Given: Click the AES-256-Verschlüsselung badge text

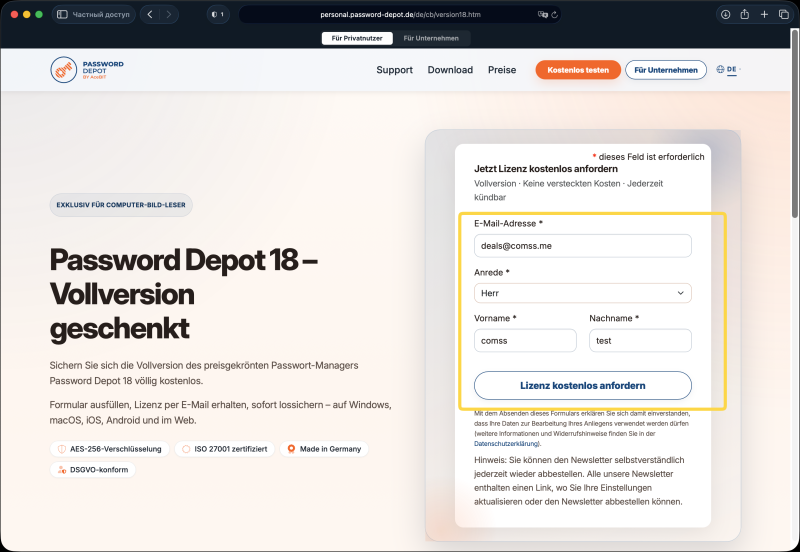Looking at the screenshot, I should [x=115, y=449].
